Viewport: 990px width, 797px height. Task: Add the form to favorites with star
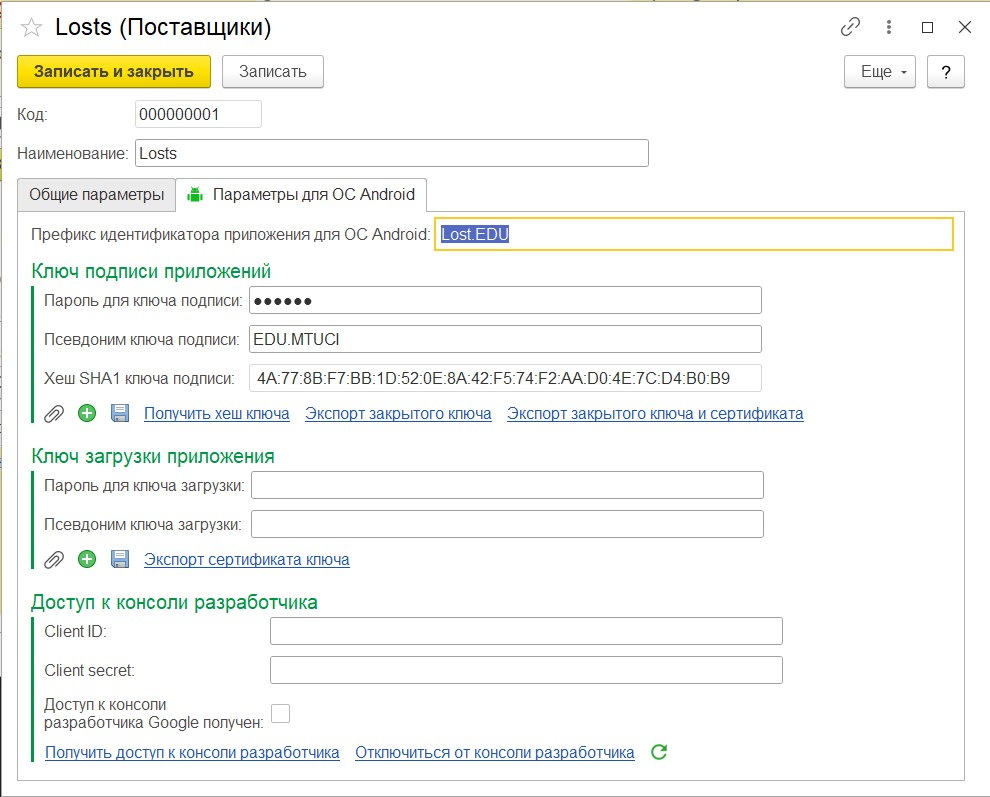31,27
